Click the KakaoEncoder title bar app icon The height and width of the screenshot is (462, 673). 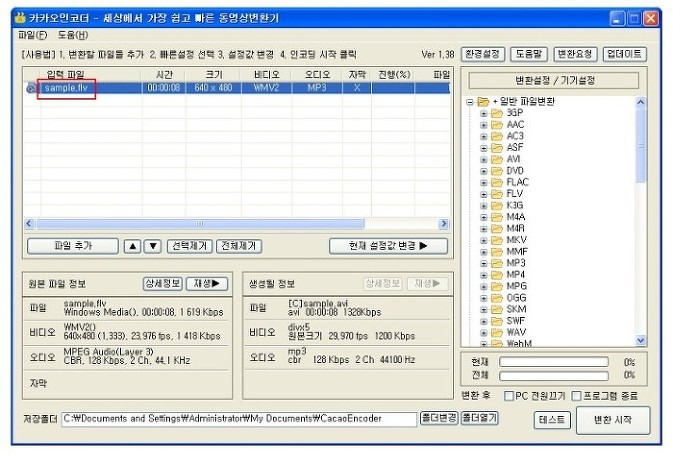[20, 18]
